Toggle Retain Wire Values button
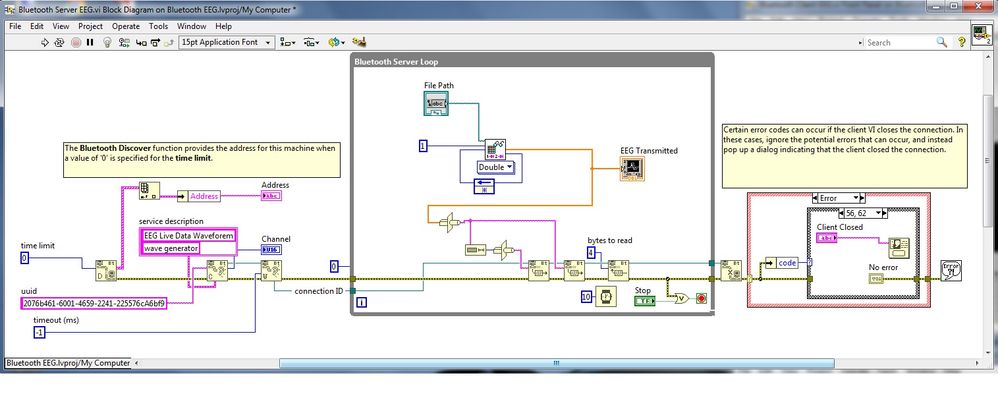998x415 pixels. pyautogui.click(x=126, y=43)
